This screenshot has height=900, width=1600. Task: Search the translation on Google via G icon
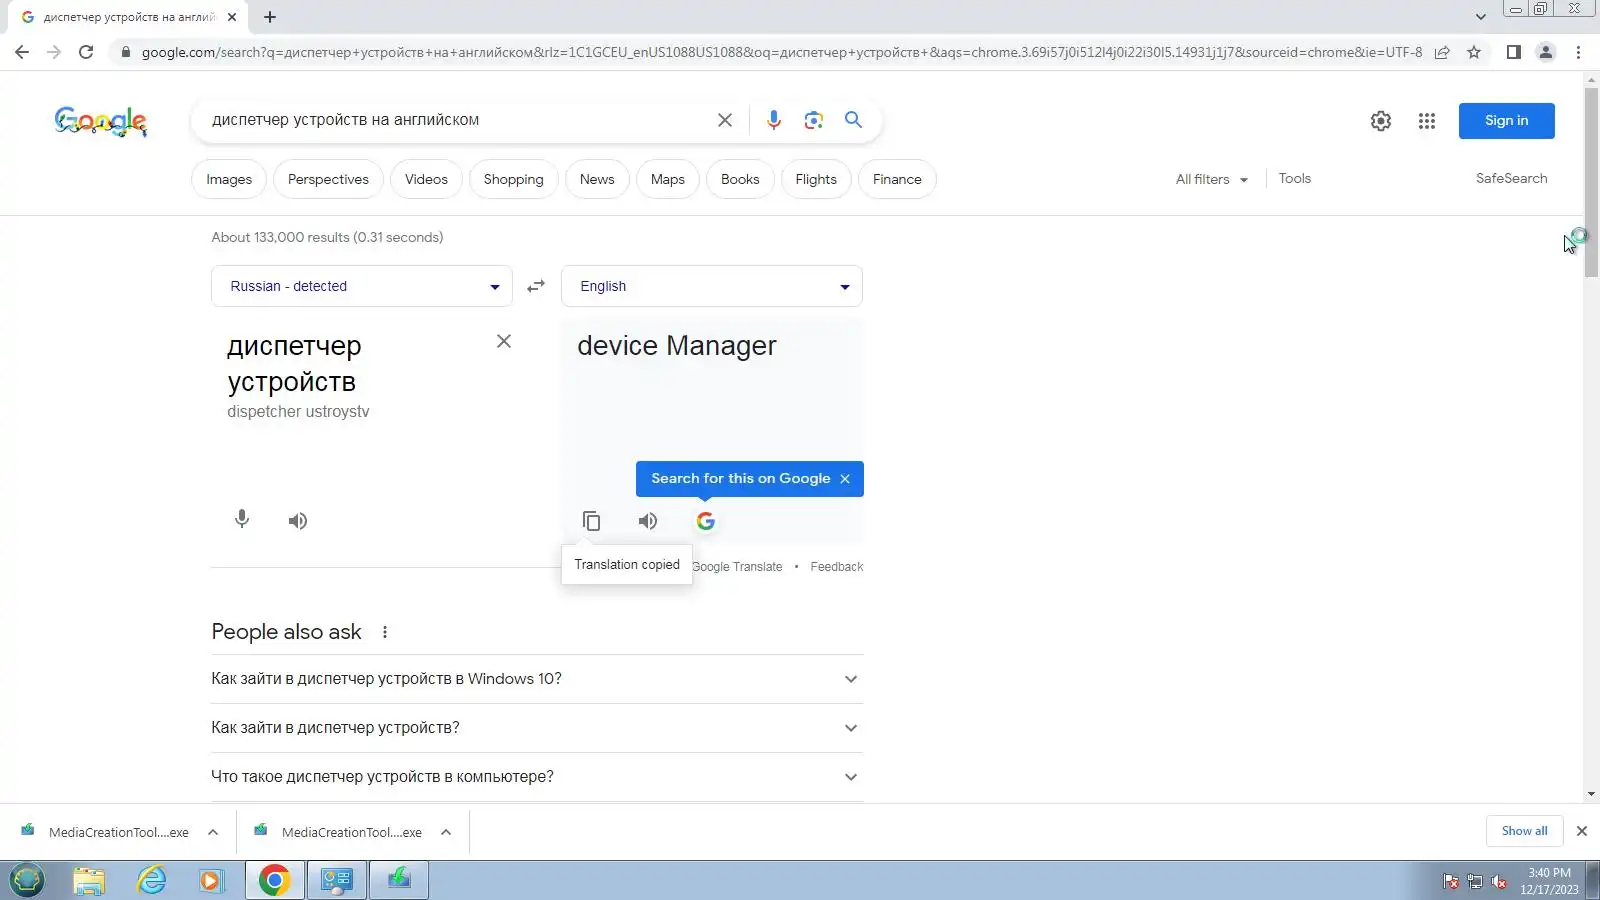[706, 521]
